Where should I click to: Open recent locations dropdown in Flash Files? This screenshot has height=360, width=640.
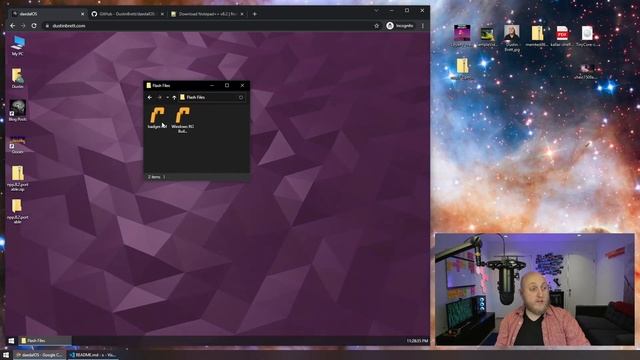(167, 98)
